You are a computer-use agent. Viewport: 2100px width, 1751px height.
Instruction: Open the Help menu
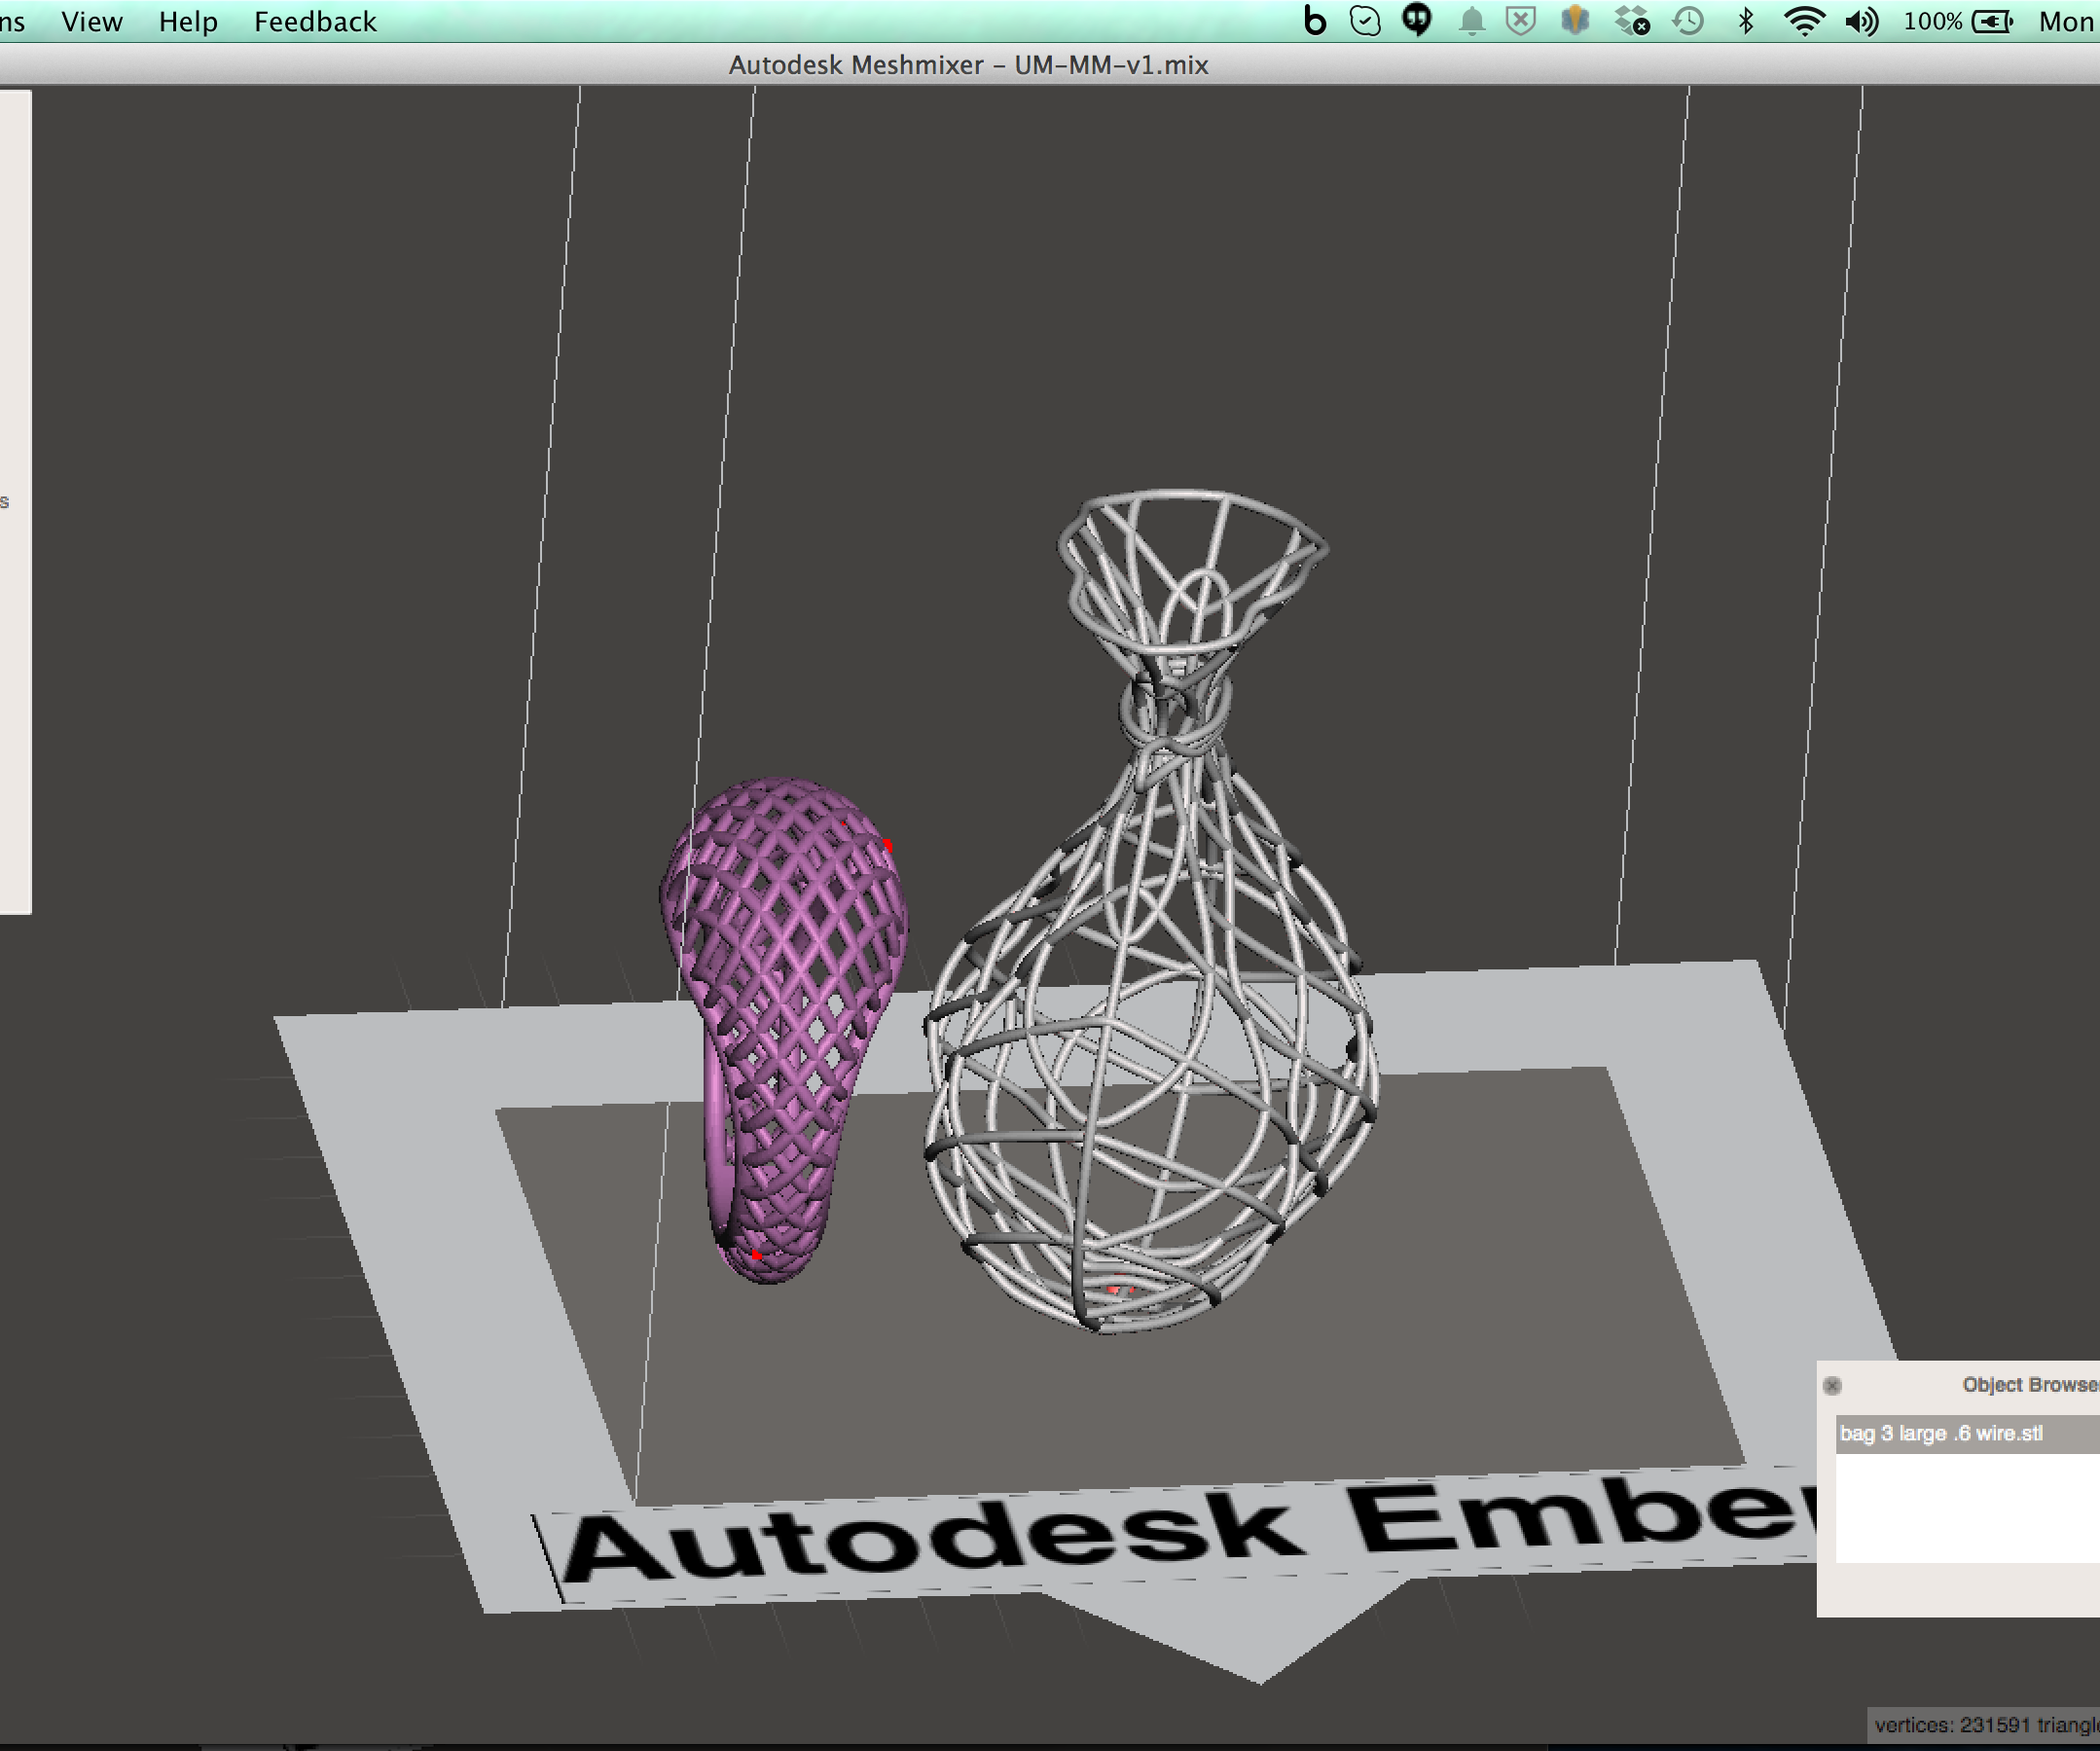[189, 21]
